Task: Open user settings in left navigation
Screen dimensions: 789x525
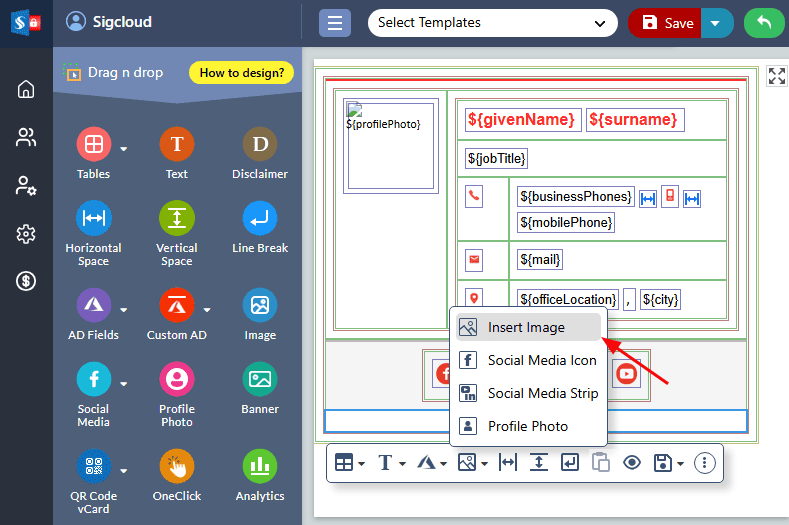Action: (26, 185)
